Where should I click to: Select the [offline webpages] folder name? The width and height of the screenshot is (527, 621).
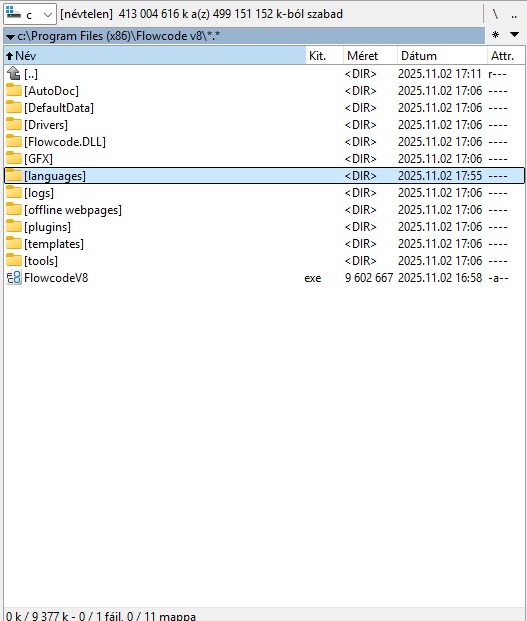point(73,210)
